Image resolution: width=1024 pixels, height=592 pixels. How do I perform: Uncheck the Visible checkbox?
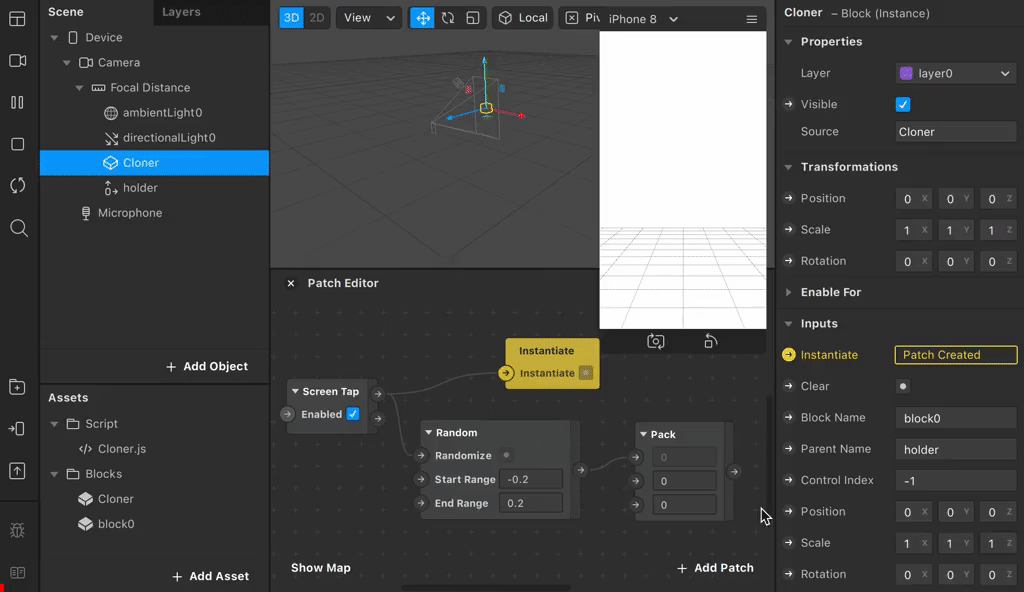(x=903, y=105)
